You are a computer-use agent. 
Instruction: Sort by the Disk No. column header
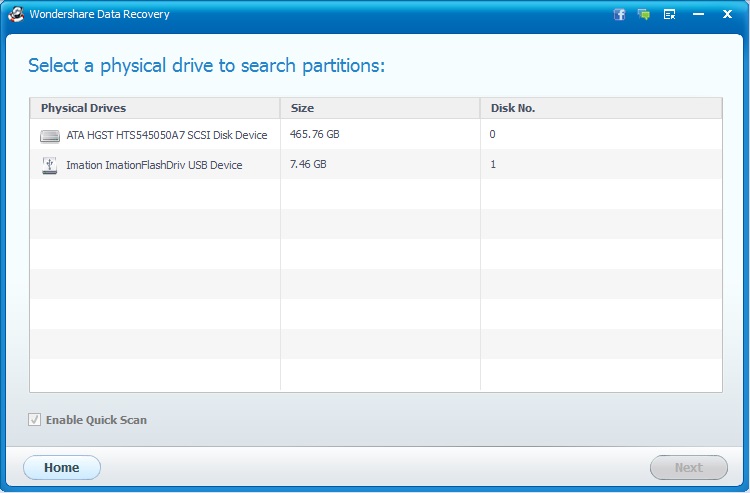601,108
